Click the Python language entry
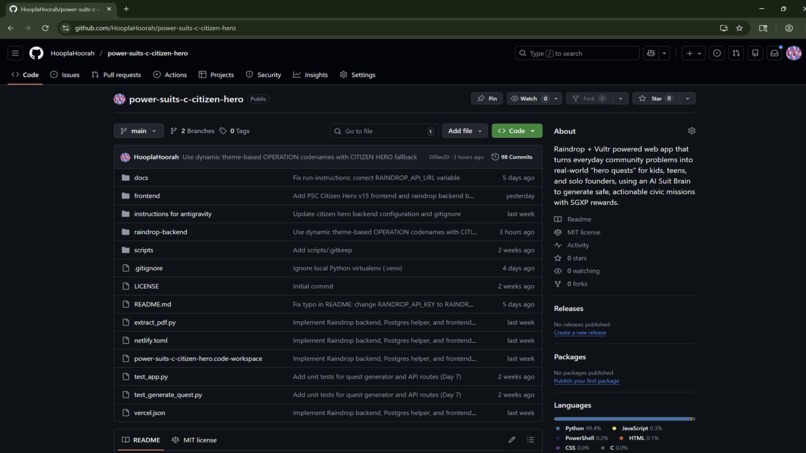806x453 pixels. click(578, 428)
